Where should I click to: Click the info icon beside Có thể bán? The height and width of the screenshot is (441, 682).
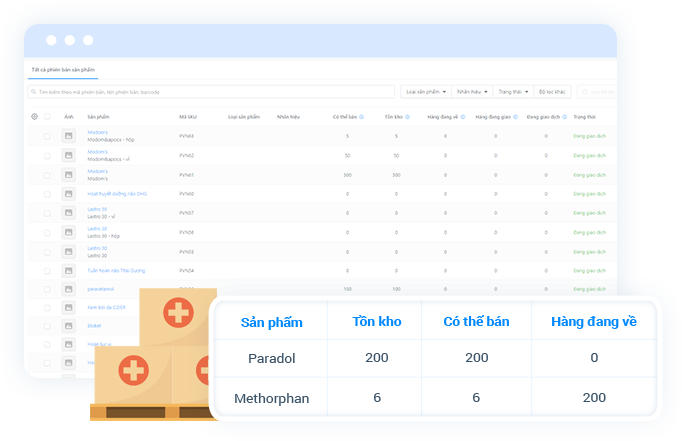pos(361,117)
